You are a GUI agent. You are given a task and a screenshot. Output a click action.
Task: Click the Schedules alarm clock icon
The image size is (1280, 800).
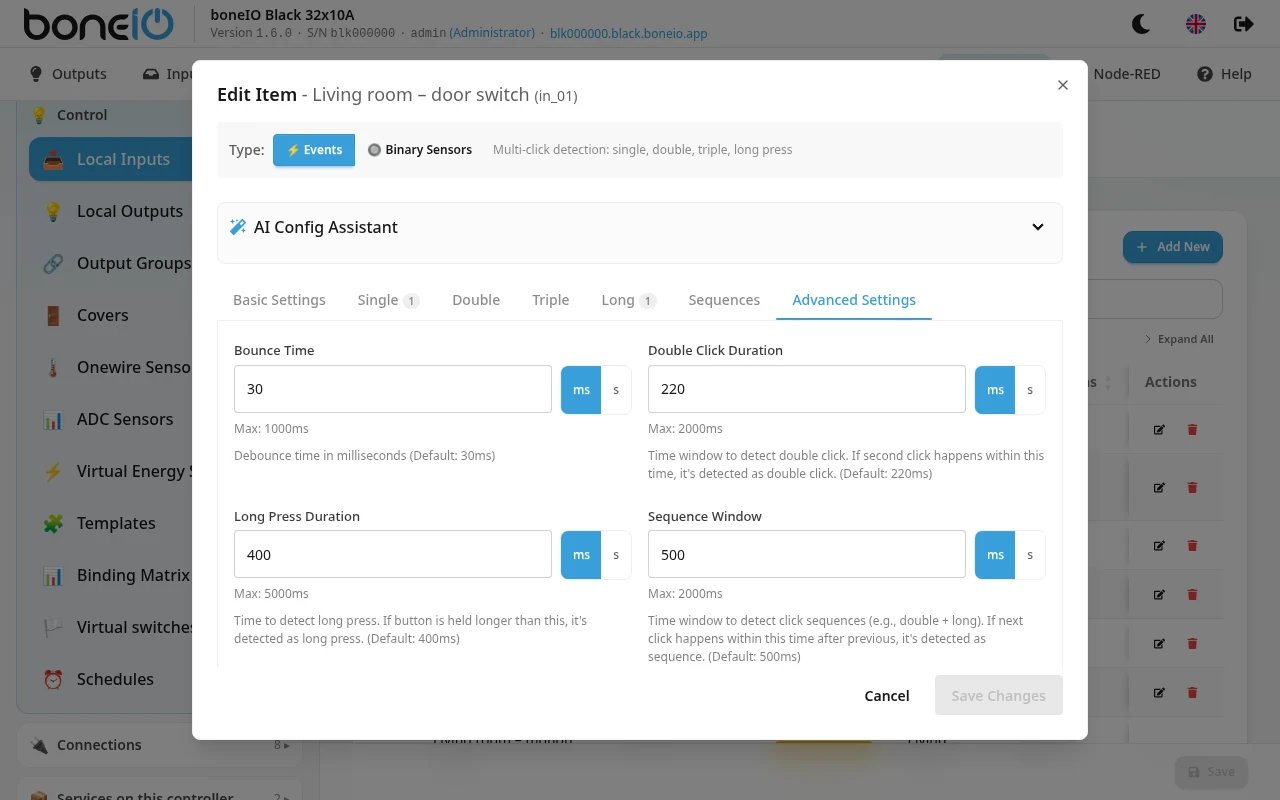(x=53, y=679)
